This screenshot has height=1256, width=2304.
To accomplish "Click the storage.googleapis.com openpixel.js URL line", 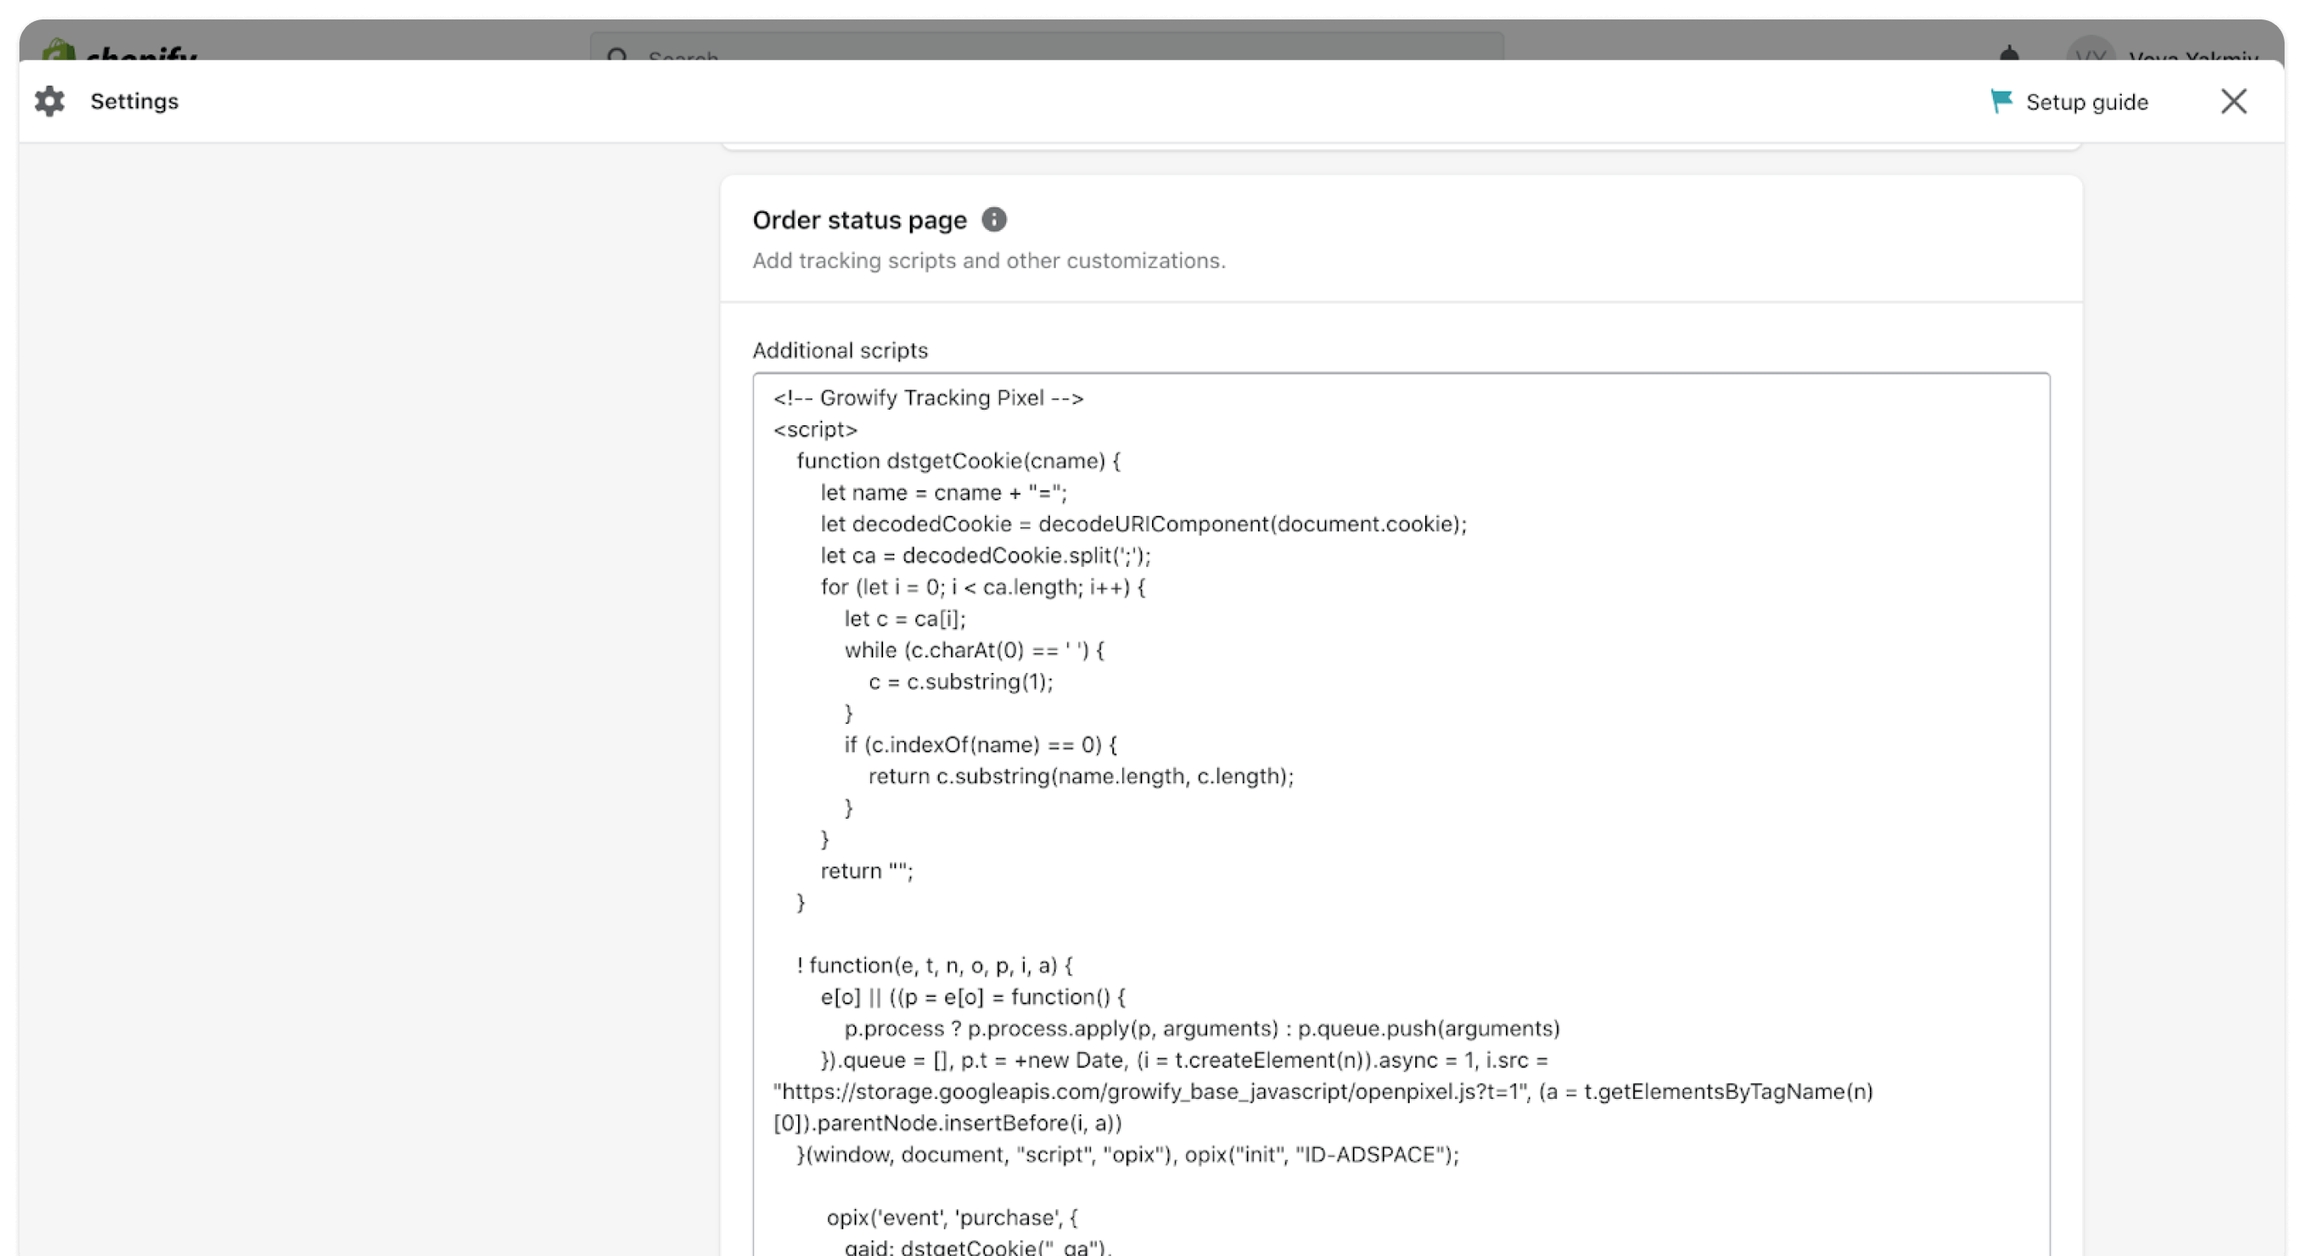I will [1323, 1091].
